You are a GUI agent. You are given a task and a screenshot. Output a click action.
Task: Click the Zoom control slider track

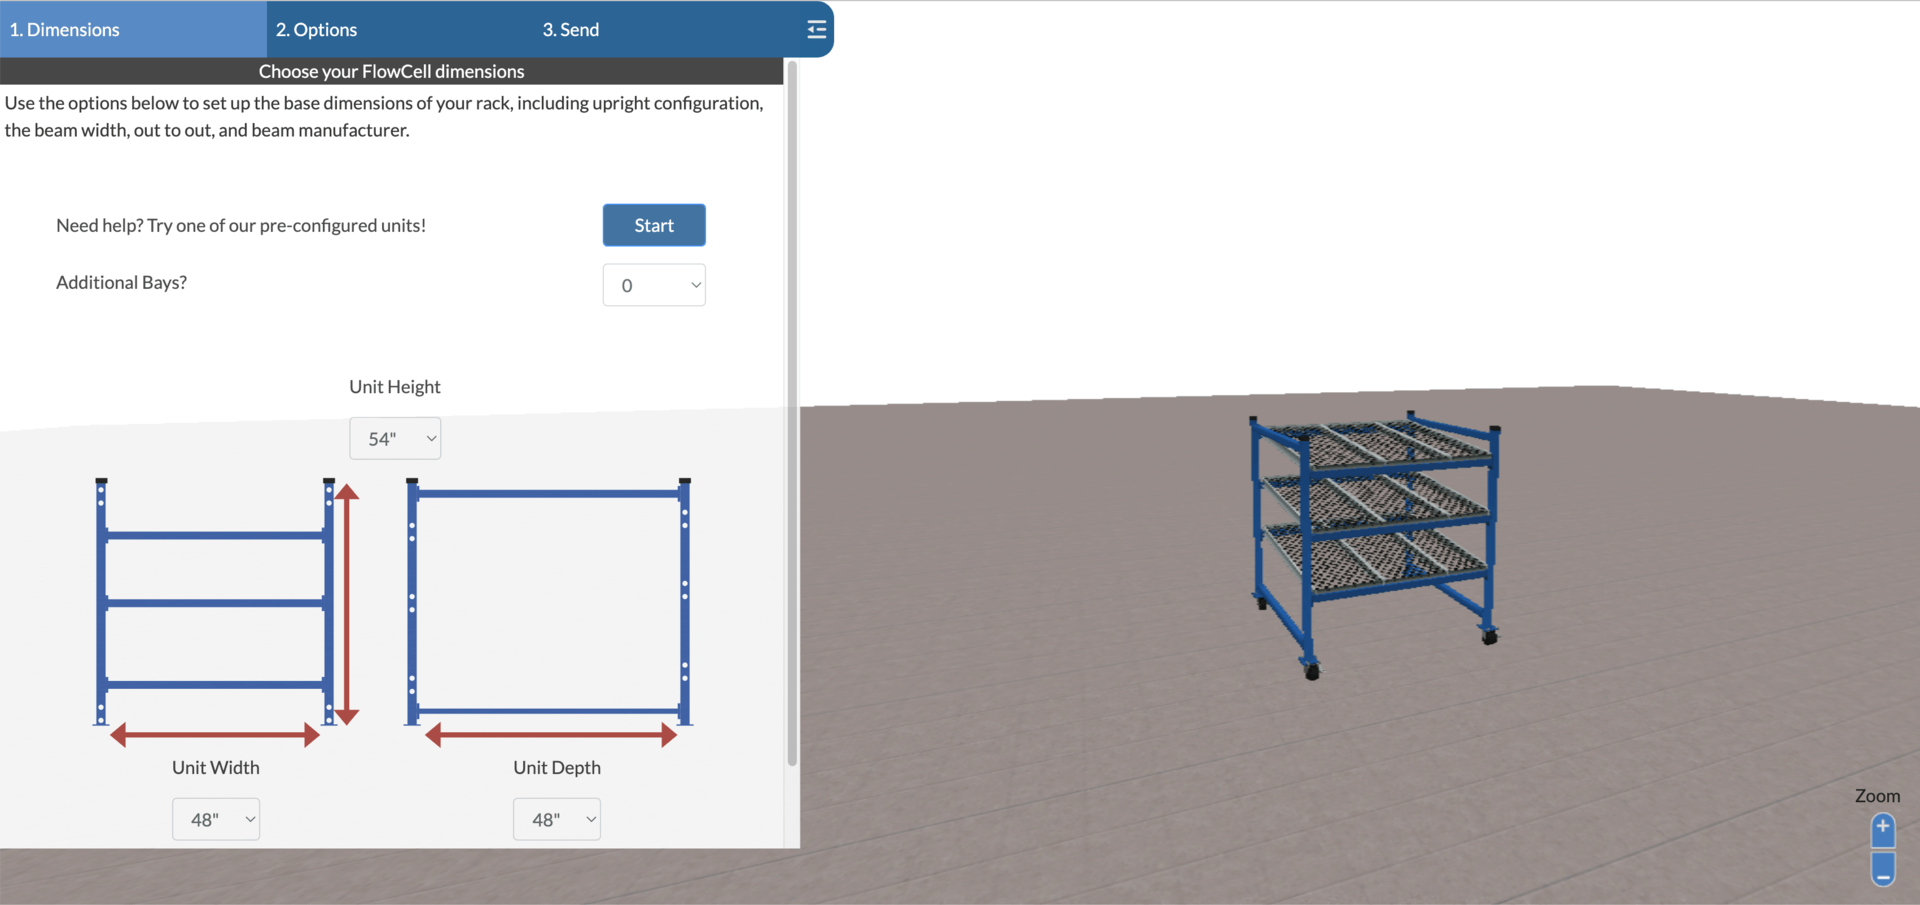click(1882, 849)
